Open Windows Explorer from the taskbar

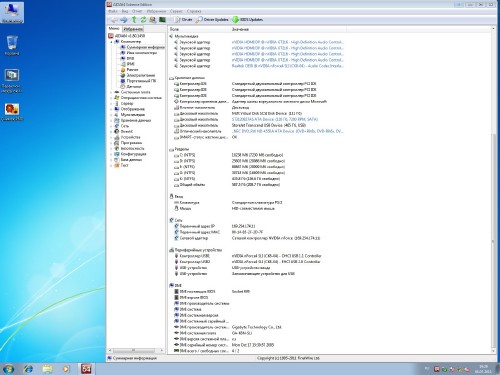(47, 369)
